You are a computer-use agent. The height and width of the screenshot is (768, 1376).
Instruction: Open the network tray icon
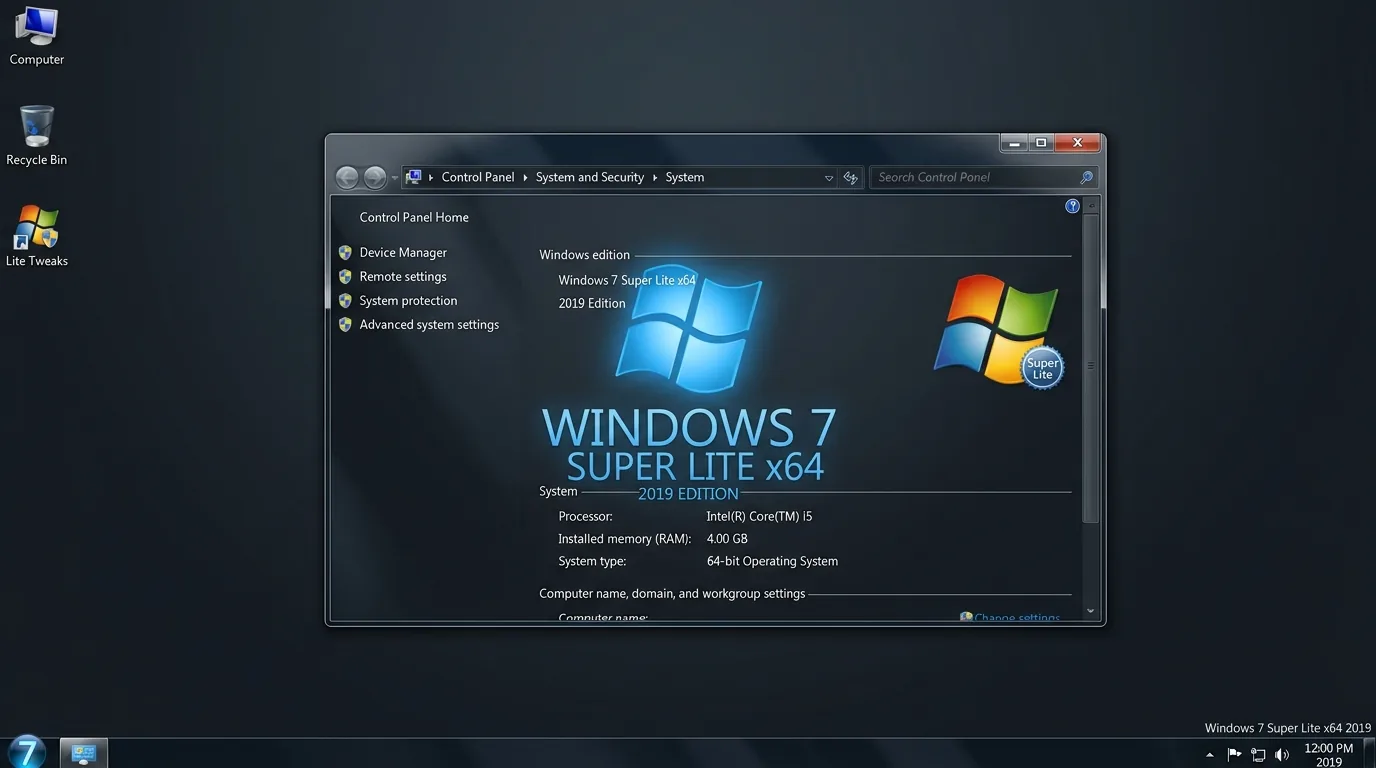(x=1258, y=755)
